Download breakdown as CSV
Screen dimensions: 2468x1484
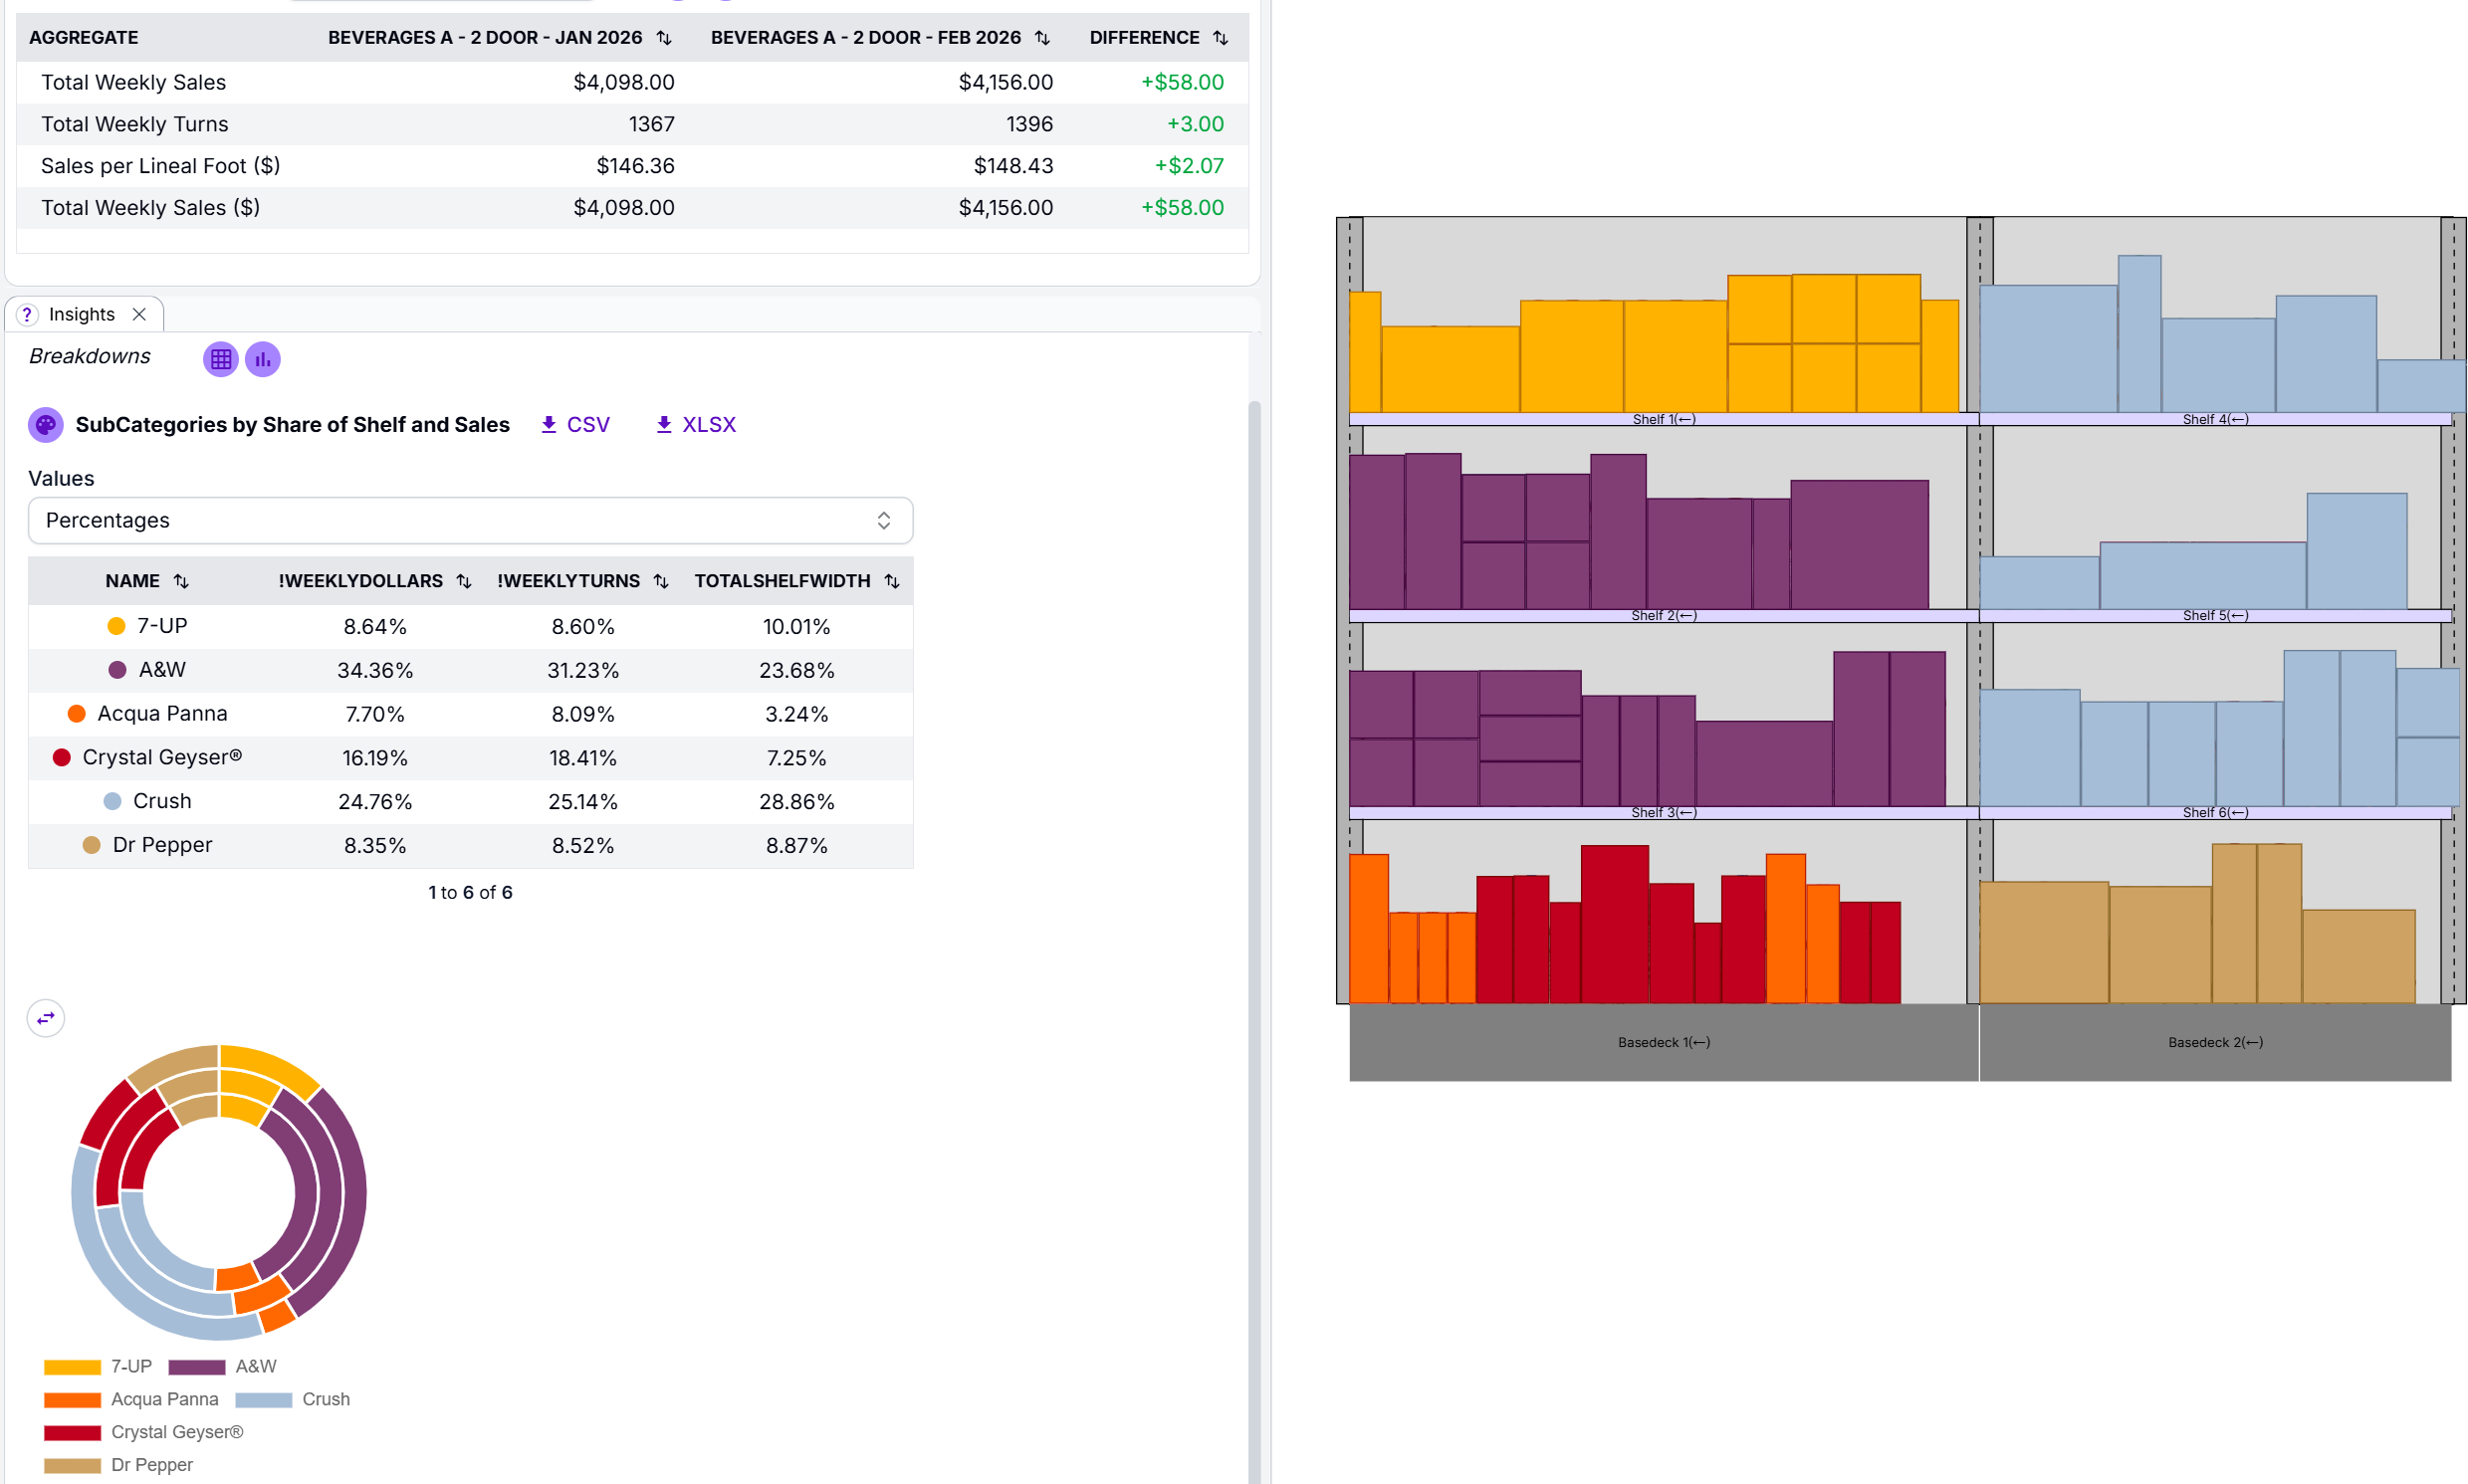pyautogui.click(x=575, y=425)
